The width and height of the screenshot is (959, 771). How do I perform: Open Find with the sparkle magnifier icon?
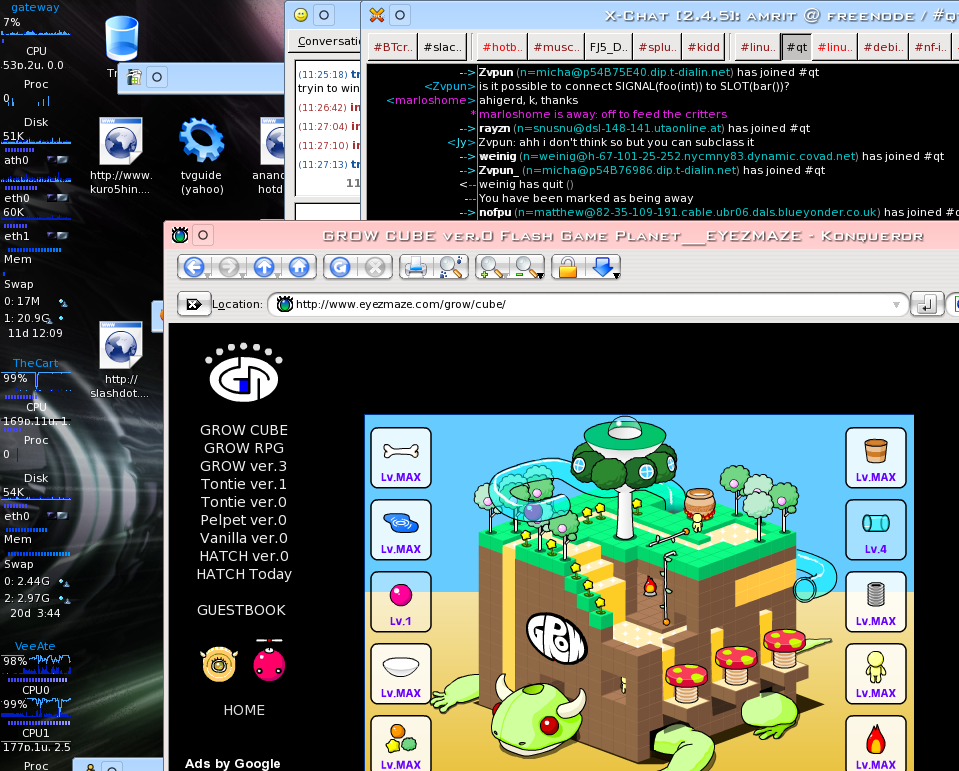coord(451,267)
